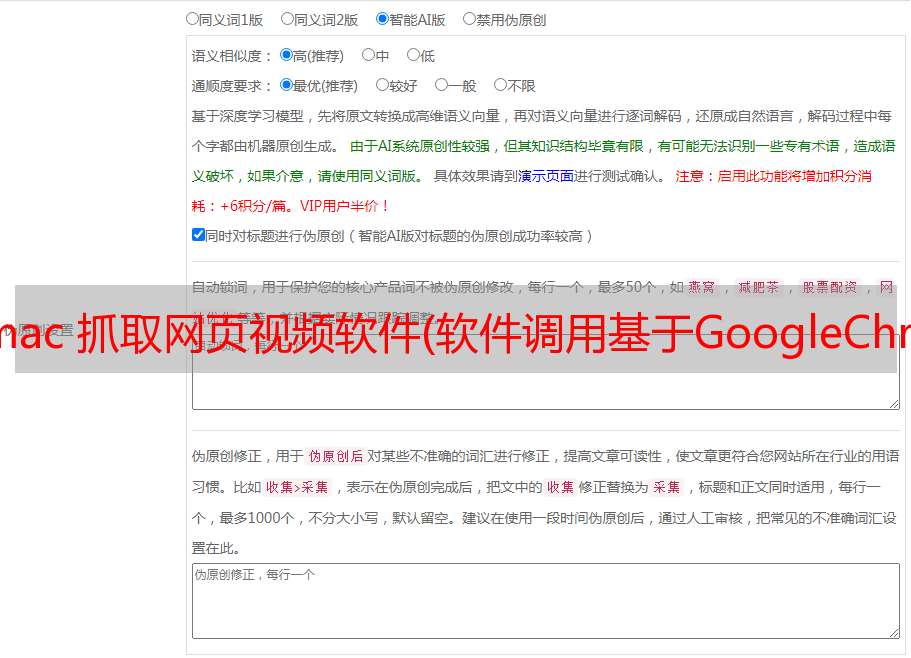Select the 同义词2版 radio option
The height and width of the screenshot is (658, 911).
point(287,19)
